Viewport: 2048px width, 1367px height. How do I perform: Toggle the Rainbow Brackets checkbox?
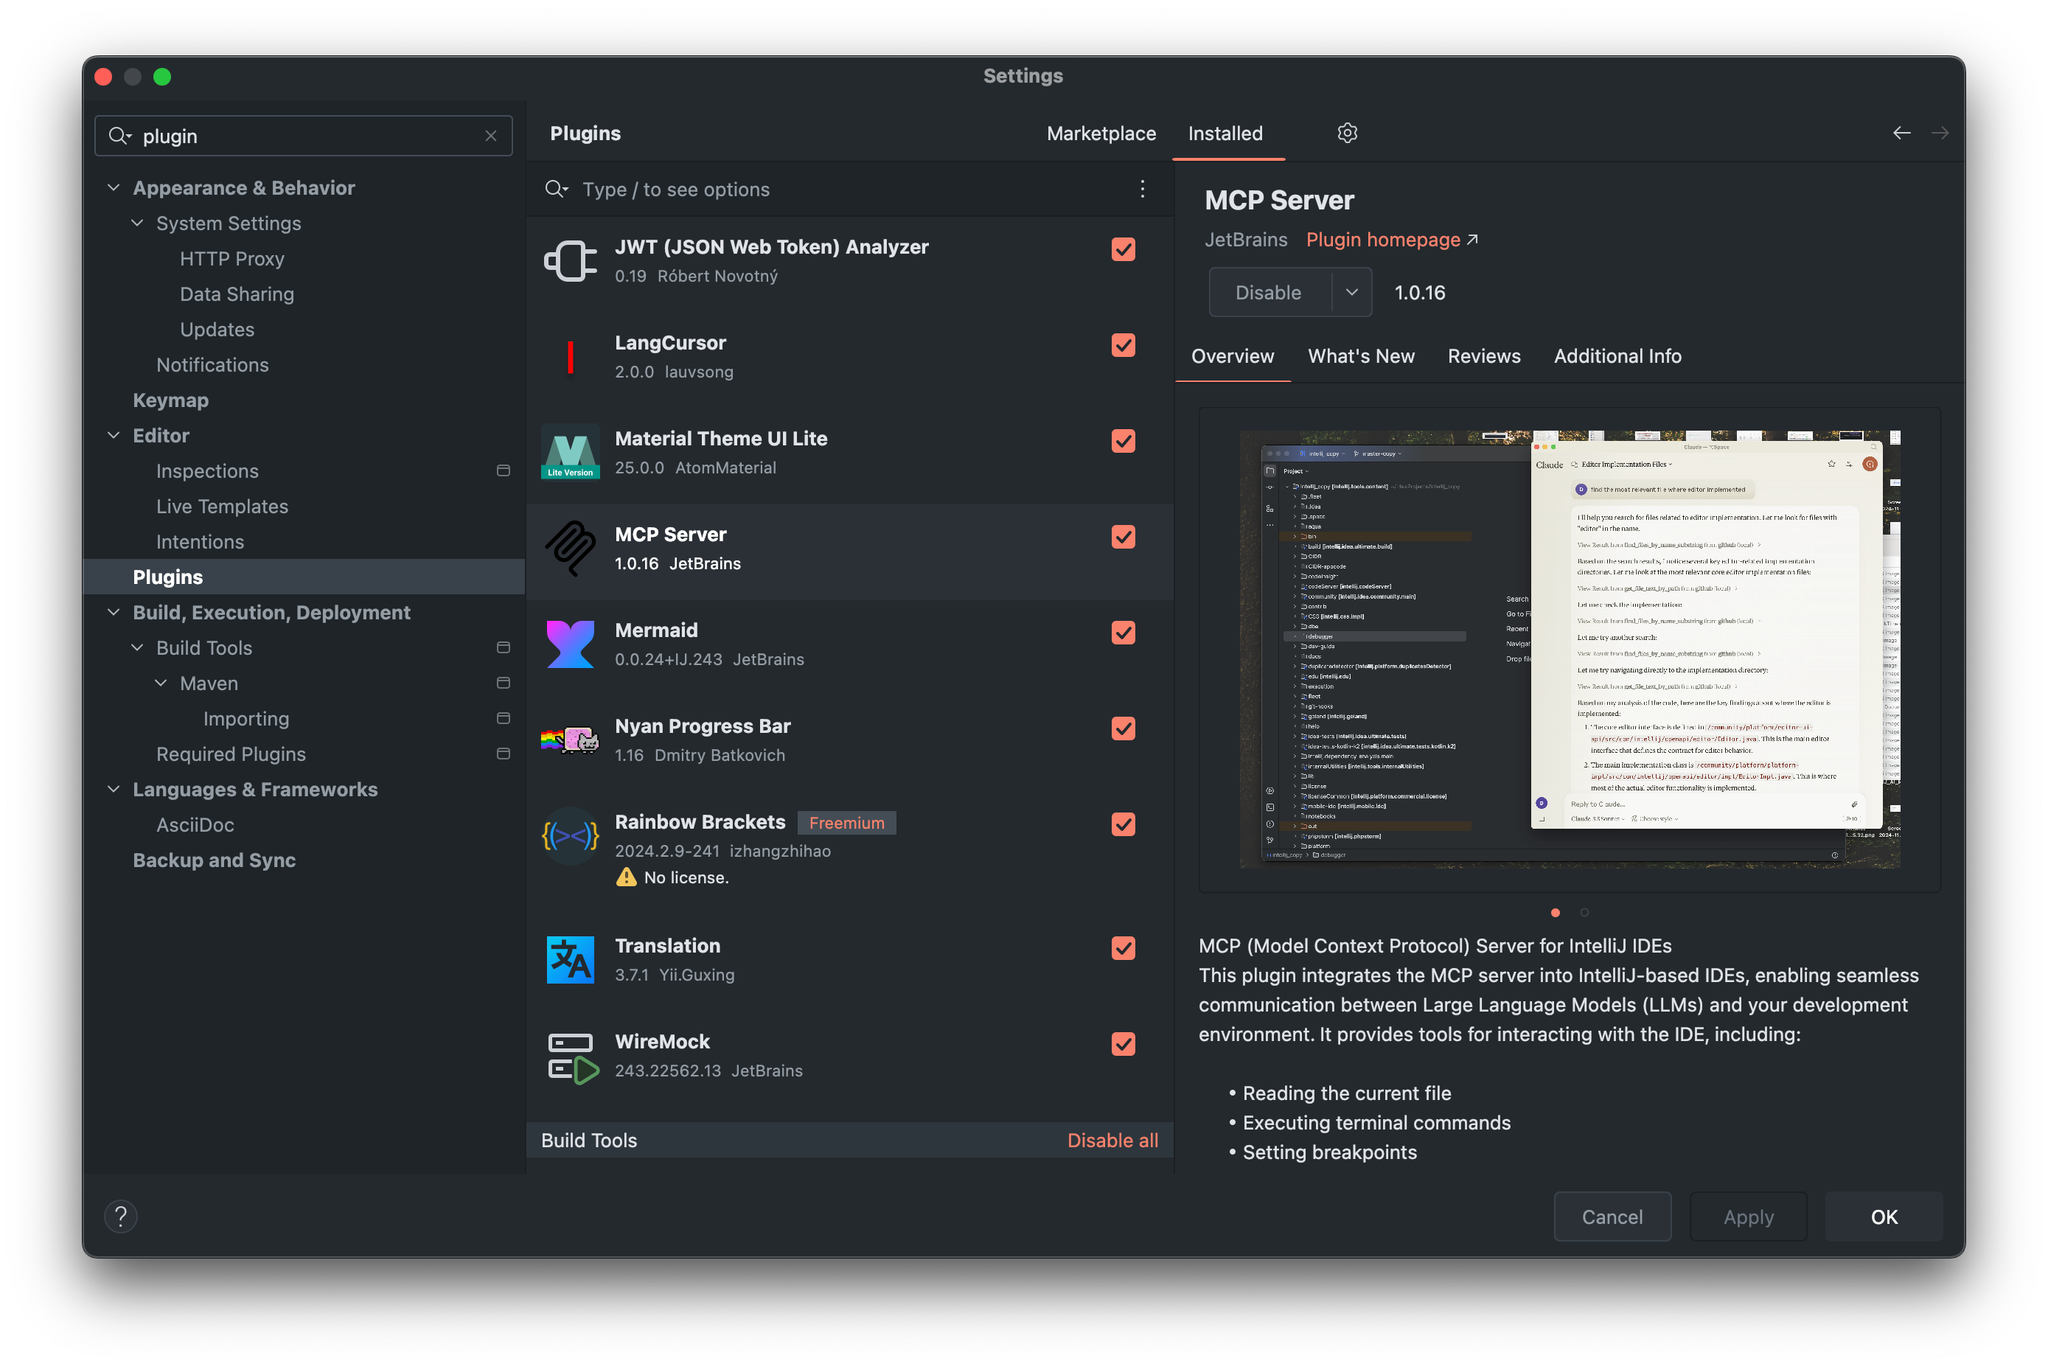[x=1123, y=824]
